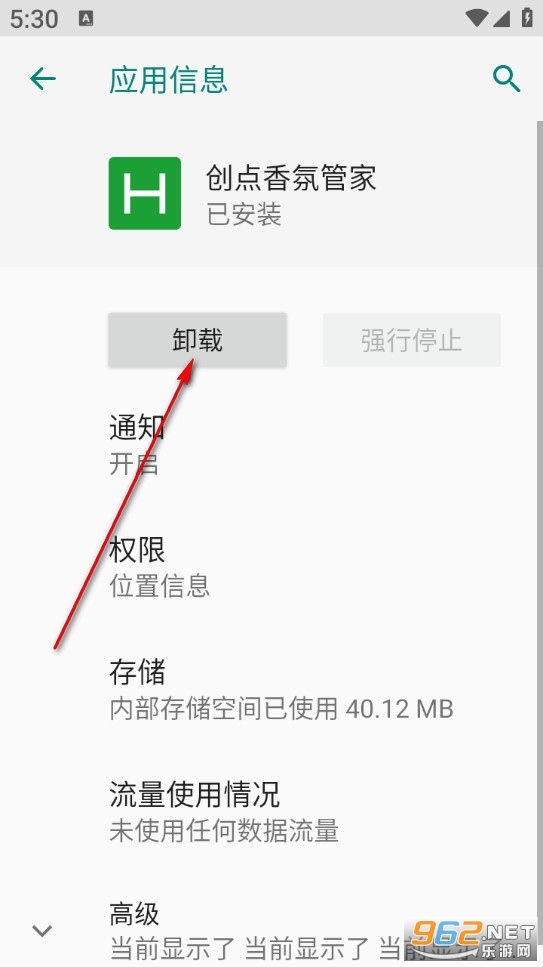543x967 pixels.
Task: Tap the 卸载 uninstall button
Action: pyautogui.click(x=197, y=340)
